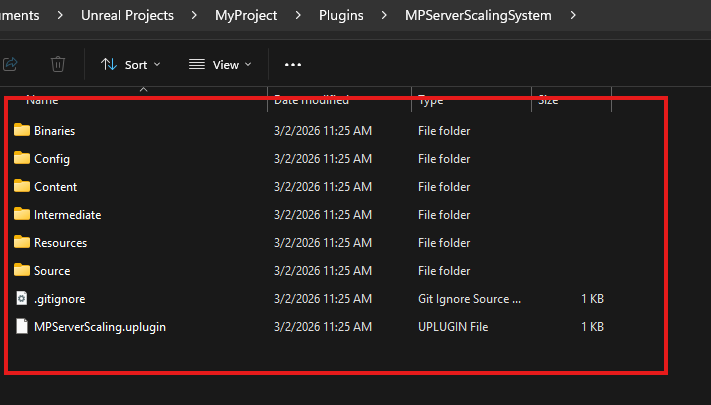Select the Config folder icon
Screen dimensions: 711x405
(x=22, y=159)
